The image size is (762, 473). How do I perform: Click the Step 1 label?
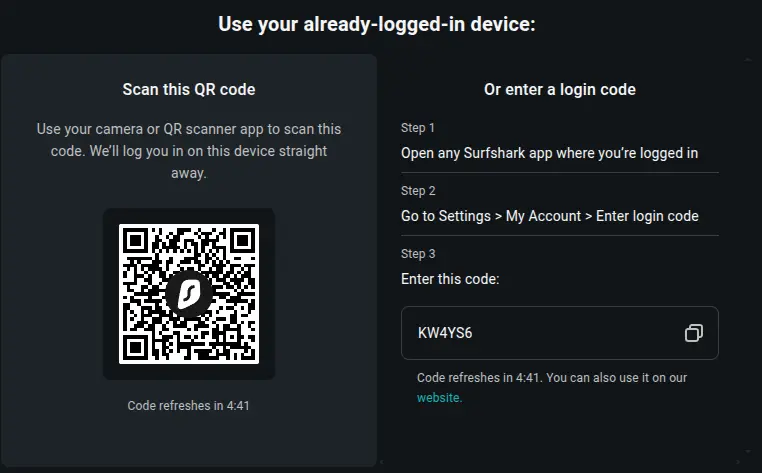(418, 128)
